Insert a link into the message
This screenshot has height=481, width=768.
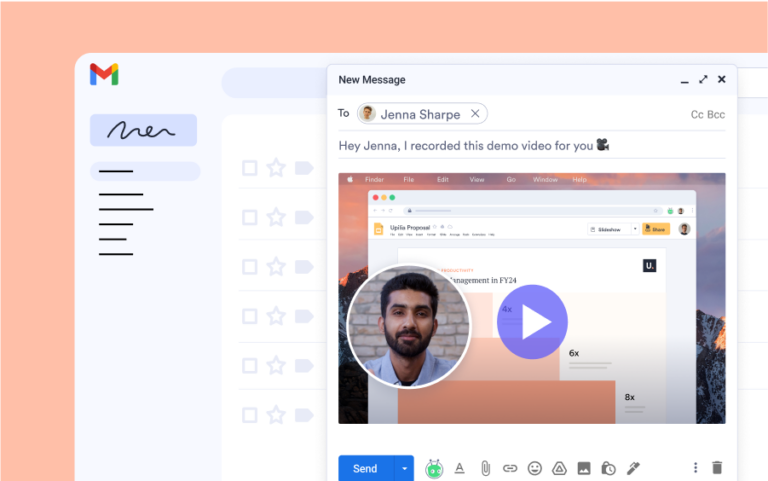[x=510, y=468]
